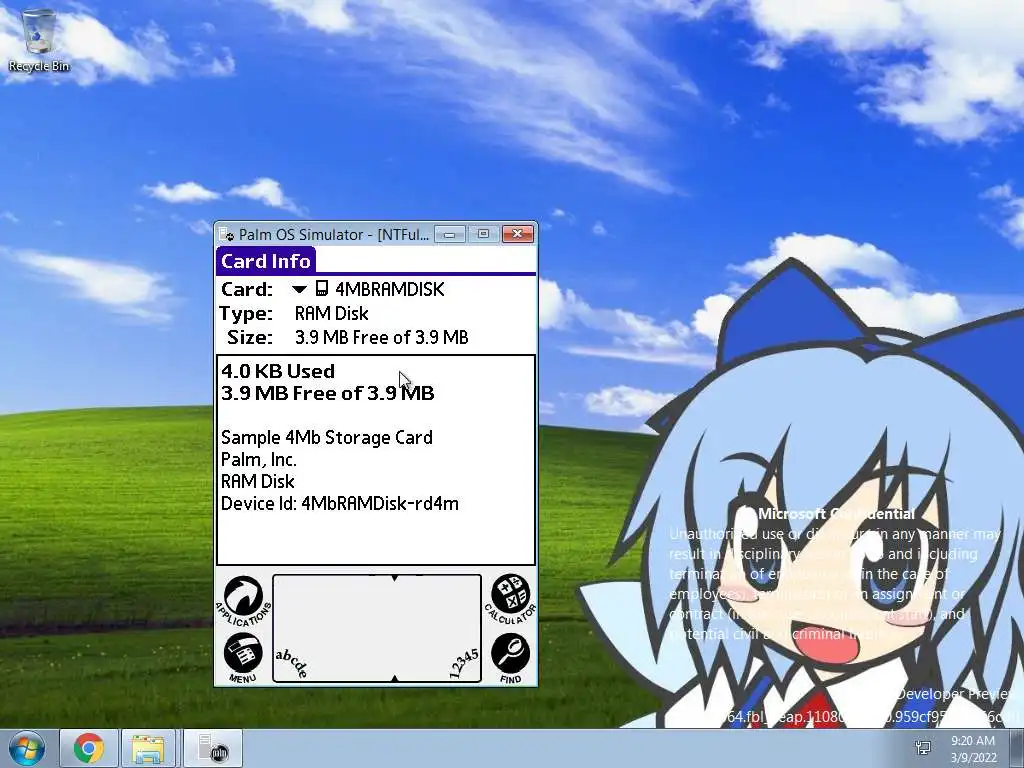The image size is (1024, 768).
Task: Click the 'RAM Disk' type value
Action: tap(331, 313)
